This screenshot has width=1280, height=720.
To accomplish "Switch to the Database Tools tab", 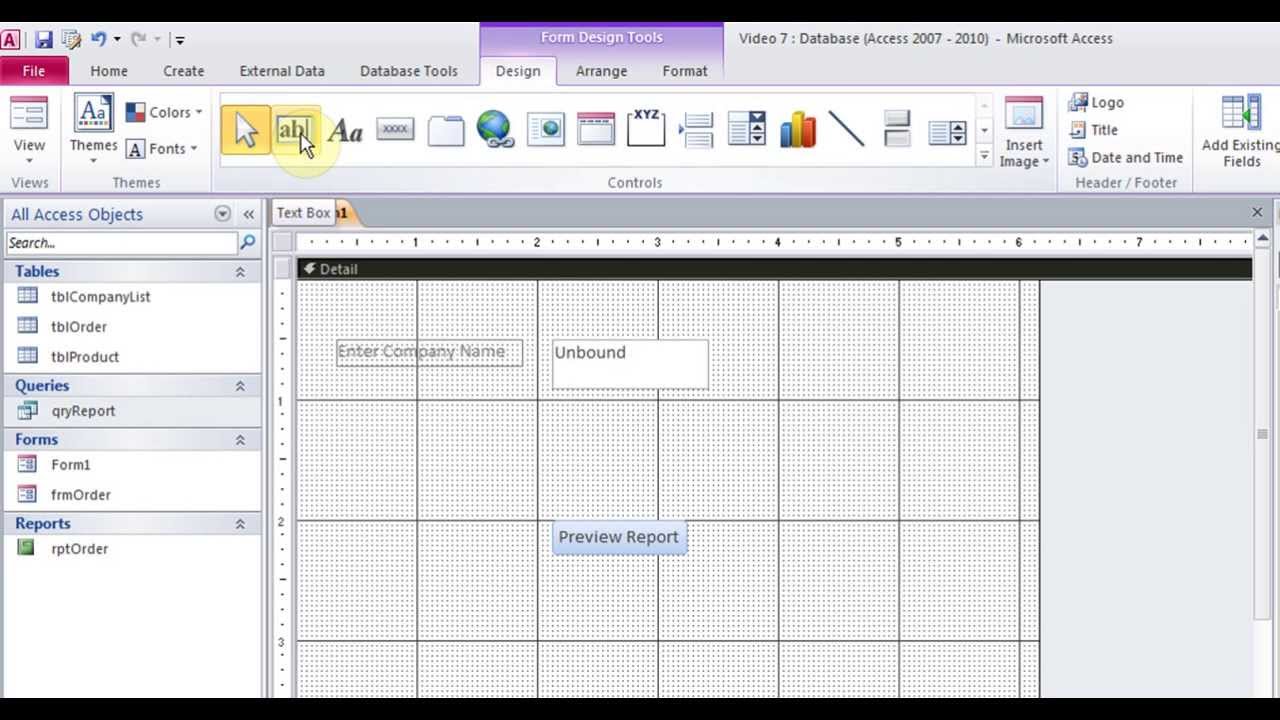I will coord(409,71).
